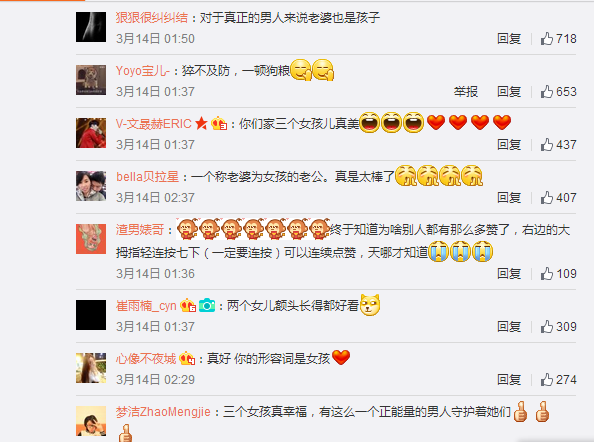Viewport: 594px width, 442px height.
Task: View V-文晟赫ERIC's avatar picture
Action: tap(91, 133)
